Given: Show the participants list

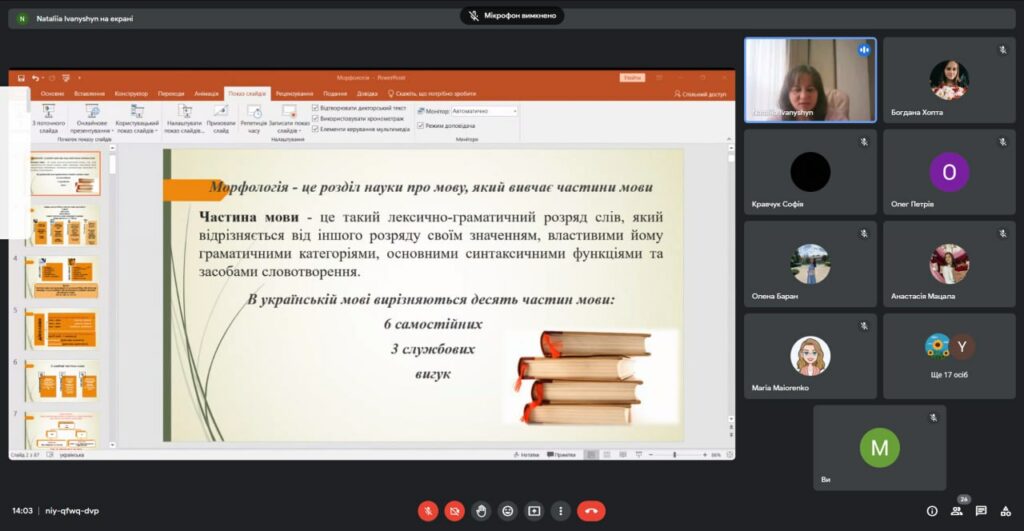Looking at the screenshot, I should tap(957, 511).
